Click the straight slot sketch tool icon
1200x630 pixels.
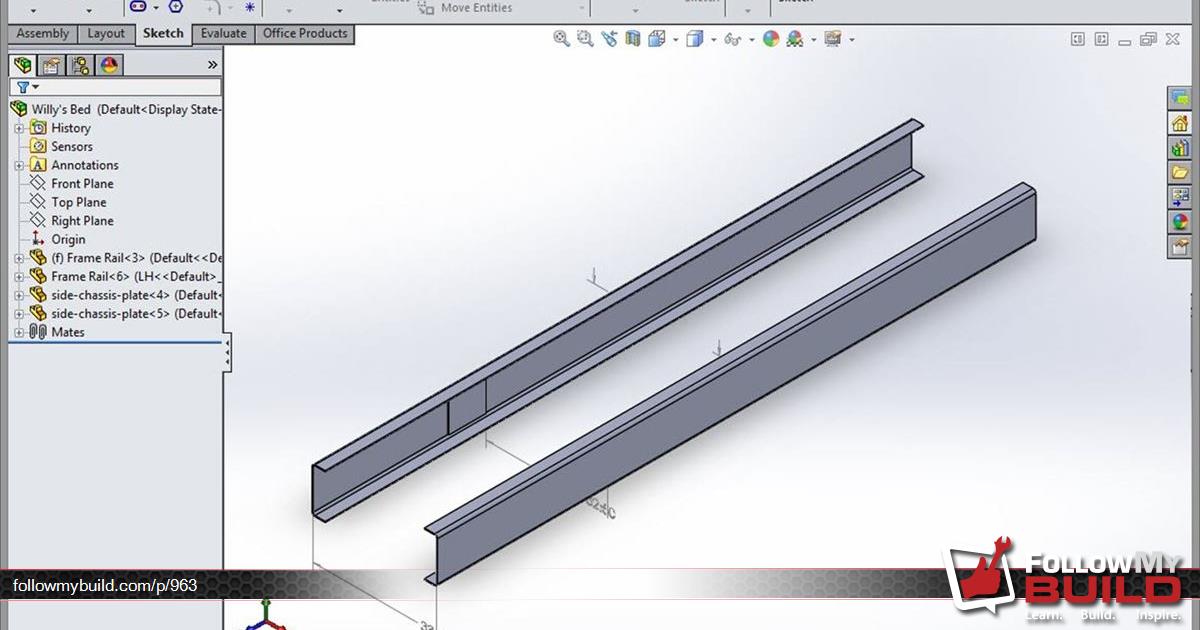pyautogui.click(x=138, y=6)
